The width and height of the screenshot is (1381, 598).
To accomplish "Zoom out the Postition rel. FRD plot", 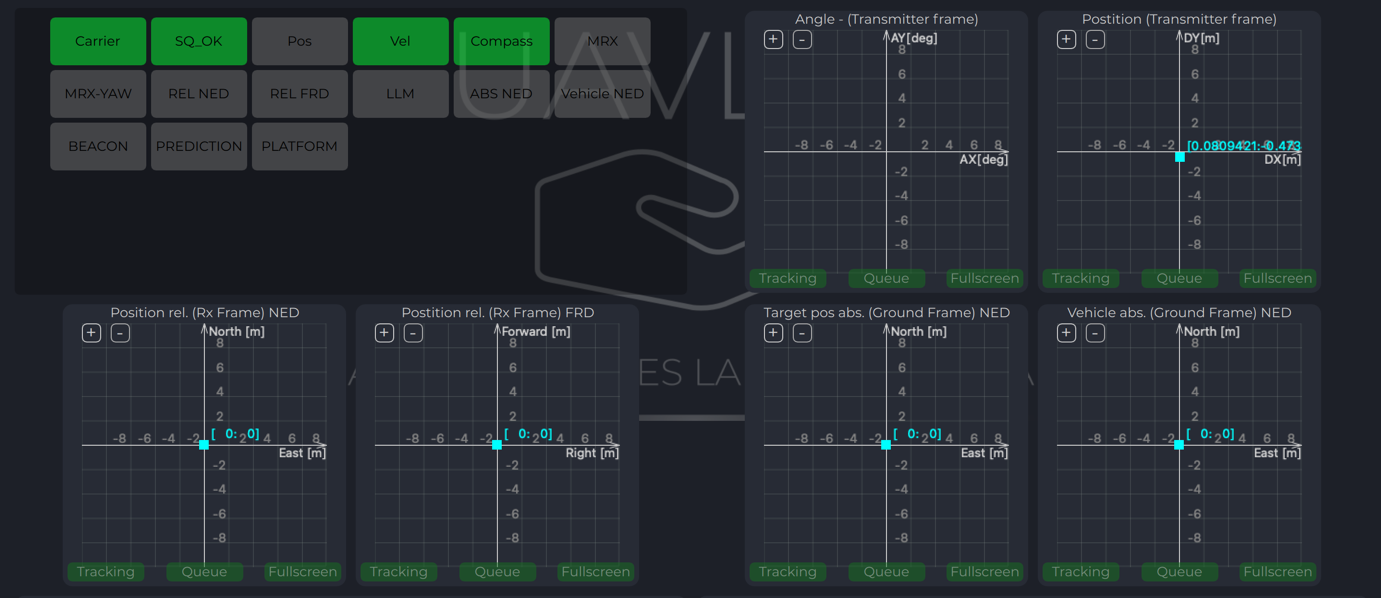I will point(413,332).
